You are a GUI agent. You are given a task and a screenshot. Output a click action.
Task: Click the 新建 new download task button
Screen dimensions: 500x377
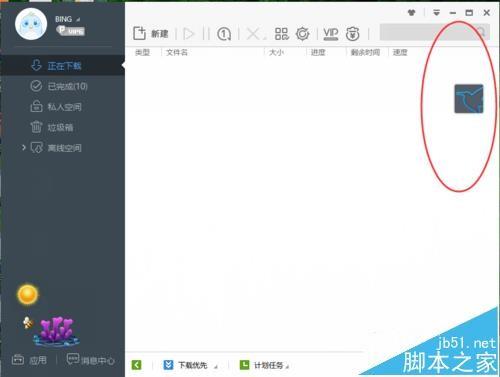pyautogui.click(x=151, y=34)
